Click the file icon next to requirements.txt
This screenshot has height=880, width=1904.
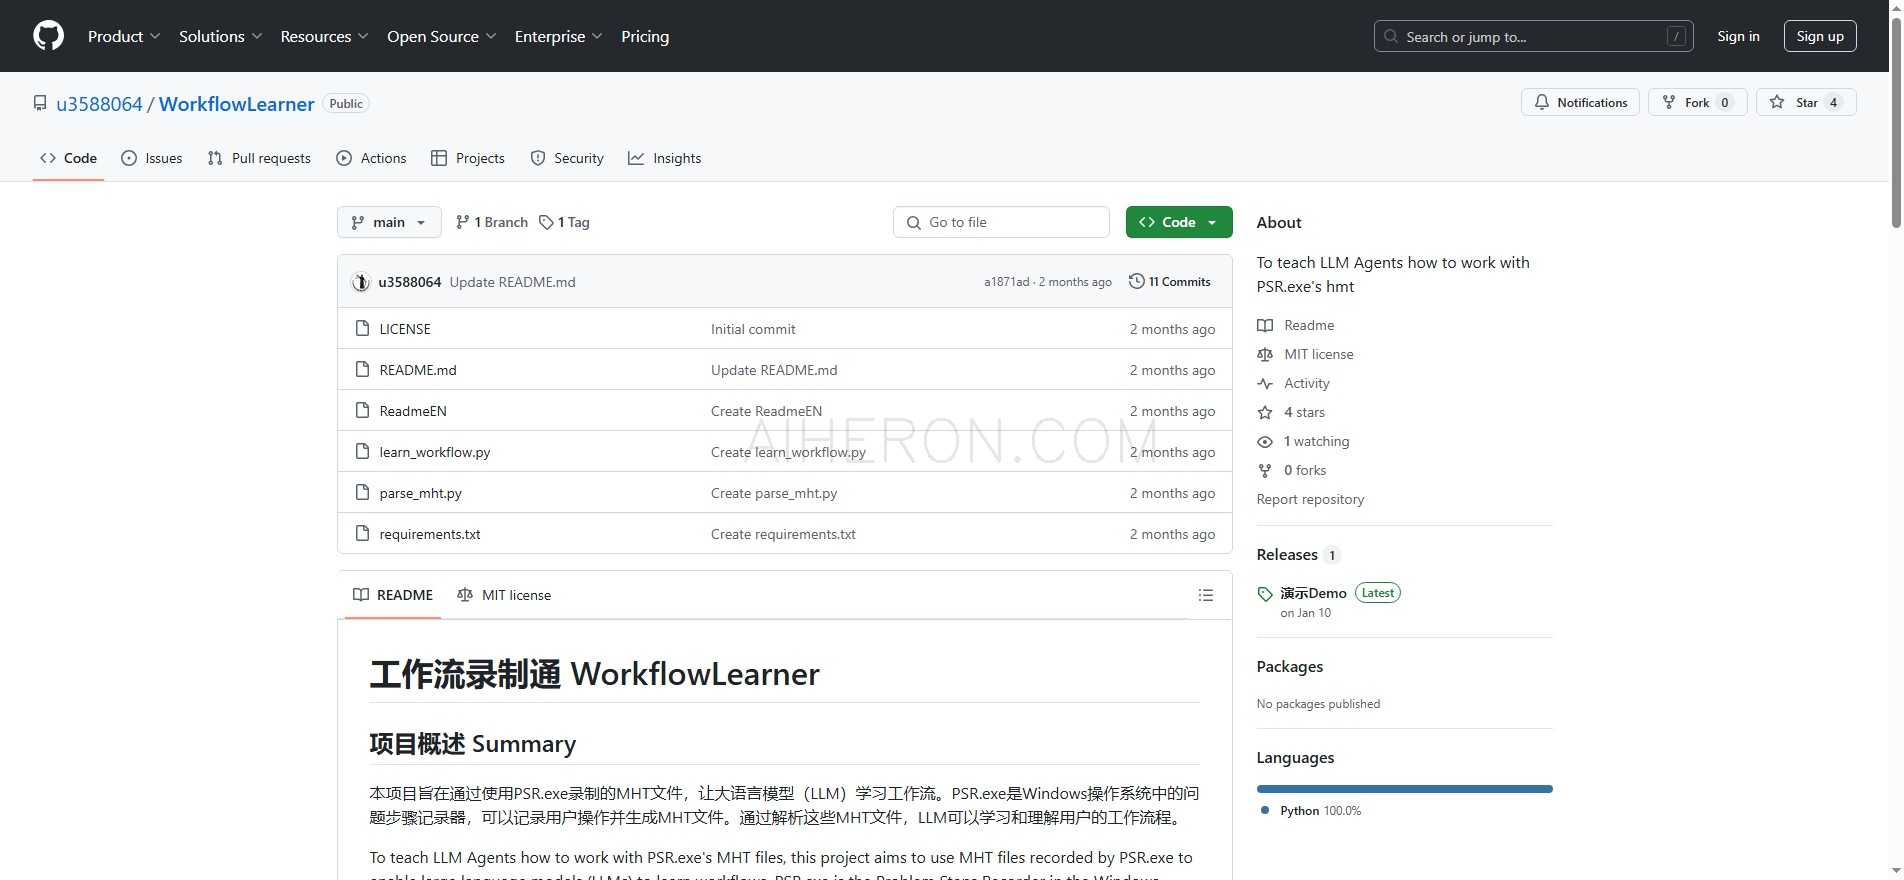click(362, 534)
